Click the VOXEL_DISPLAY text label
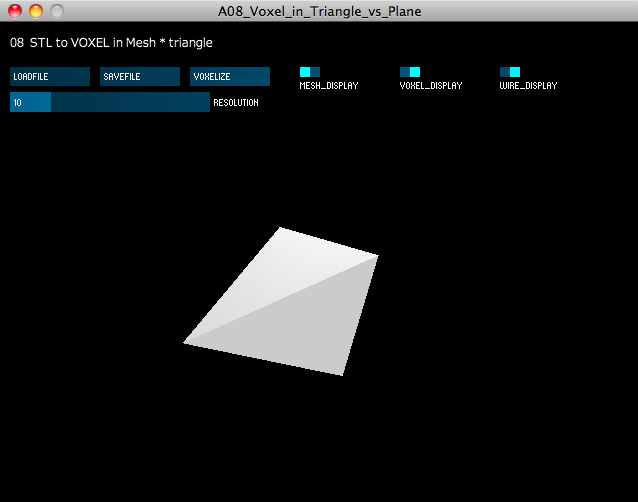 tap(430, 86)
